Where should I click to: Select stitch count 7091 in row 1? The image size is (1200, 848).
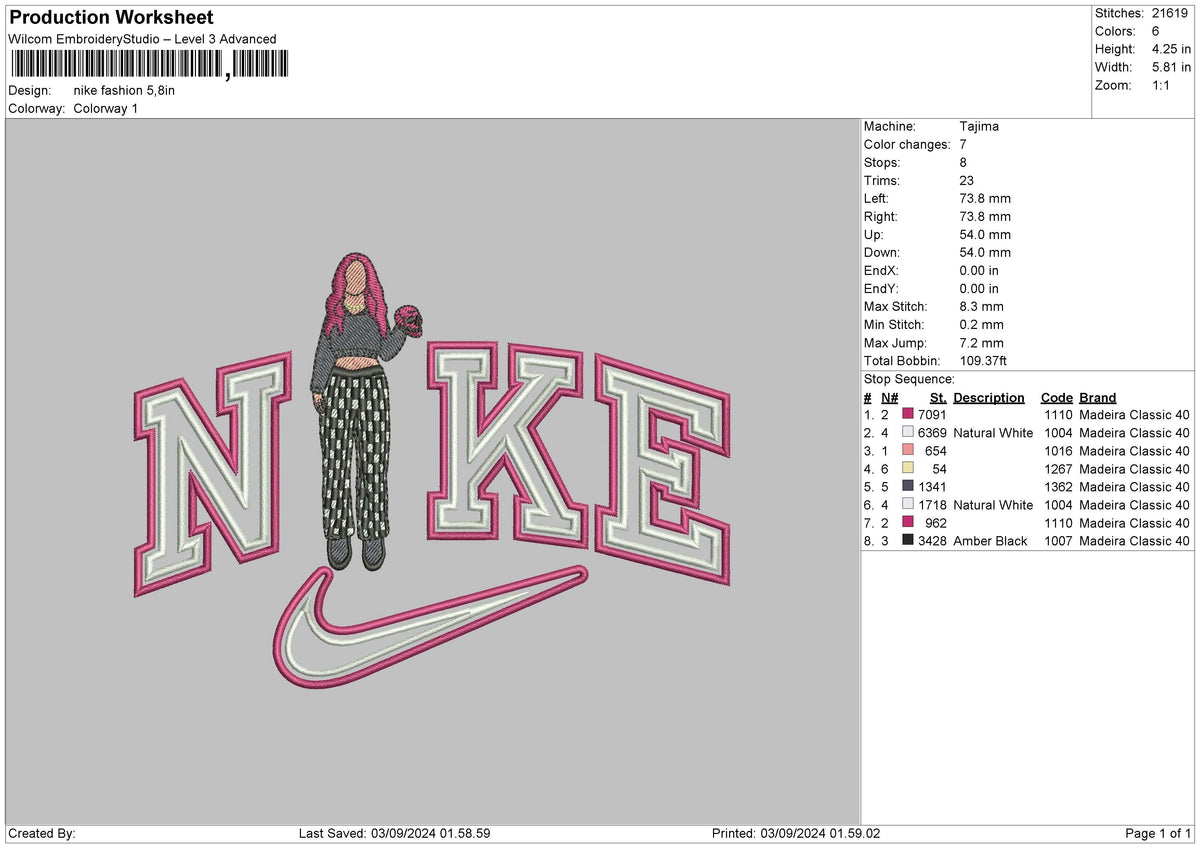pos(932,415)
